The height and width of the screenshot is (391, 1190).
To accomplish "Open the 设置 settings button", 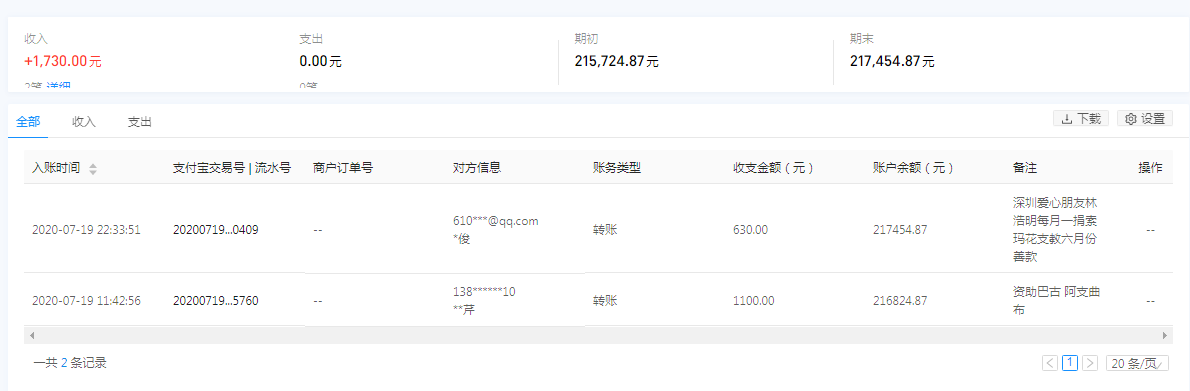I will (x=1144, y=118).
